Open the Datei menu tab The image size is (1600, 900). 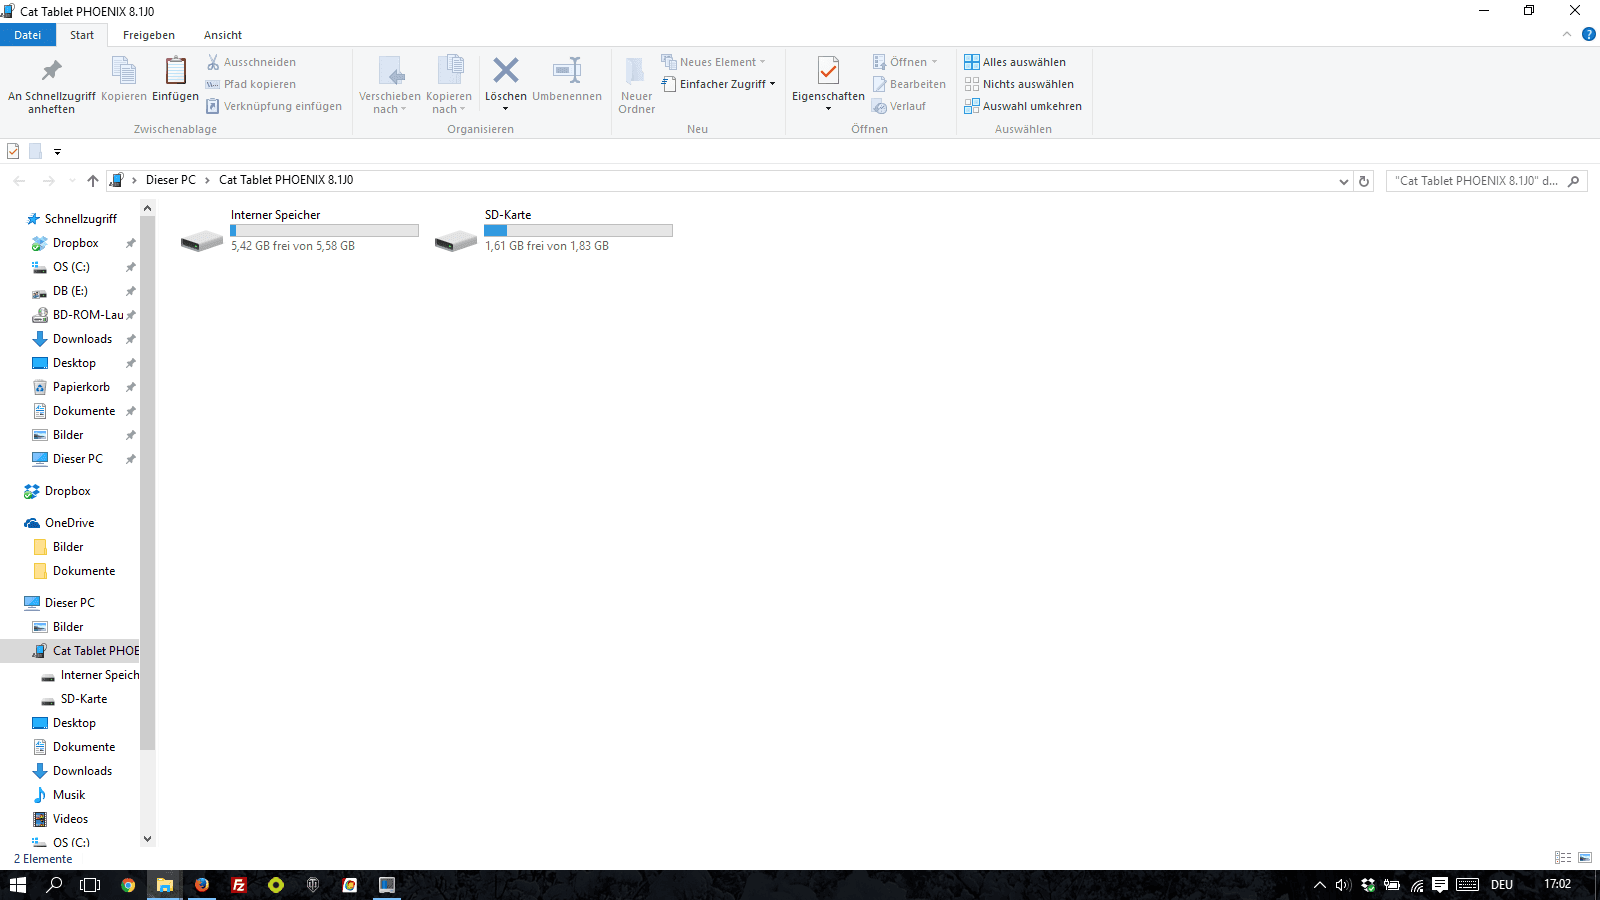[28, 35]
